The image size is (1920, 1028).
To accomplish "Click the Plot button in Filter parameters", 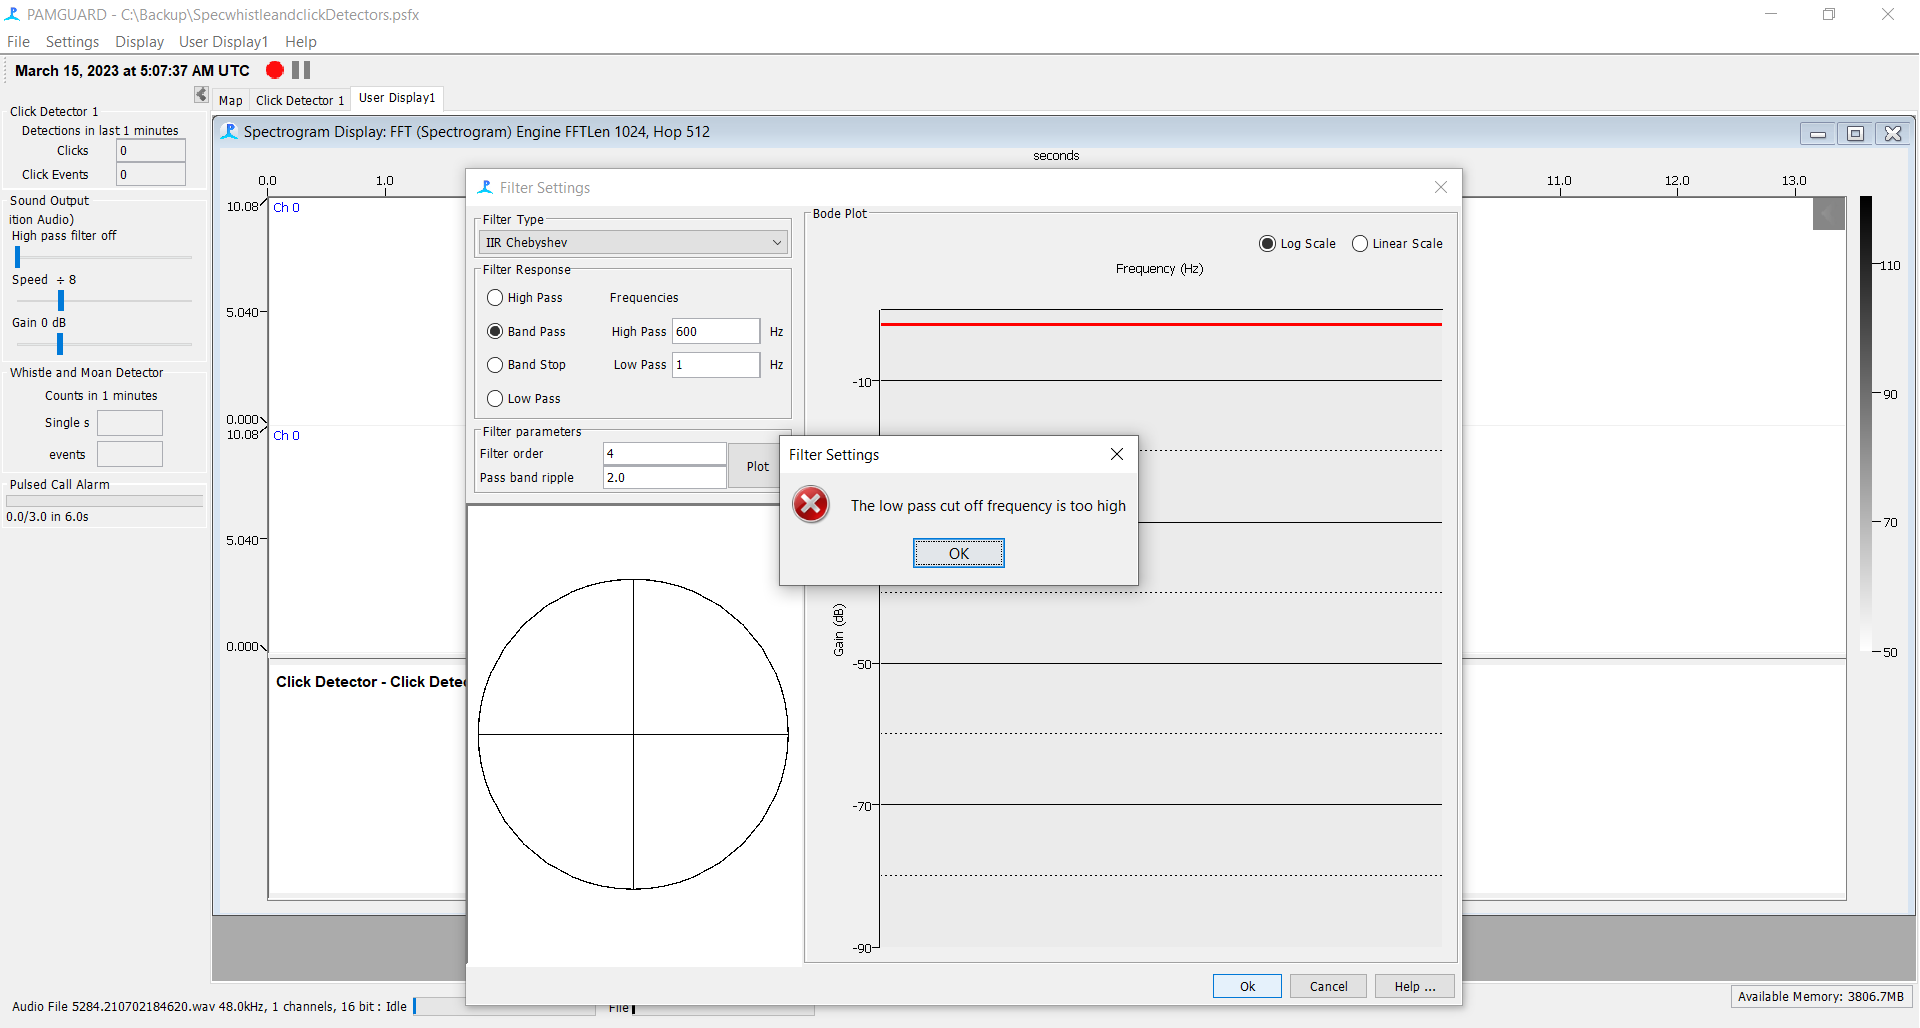I will 757,466.
